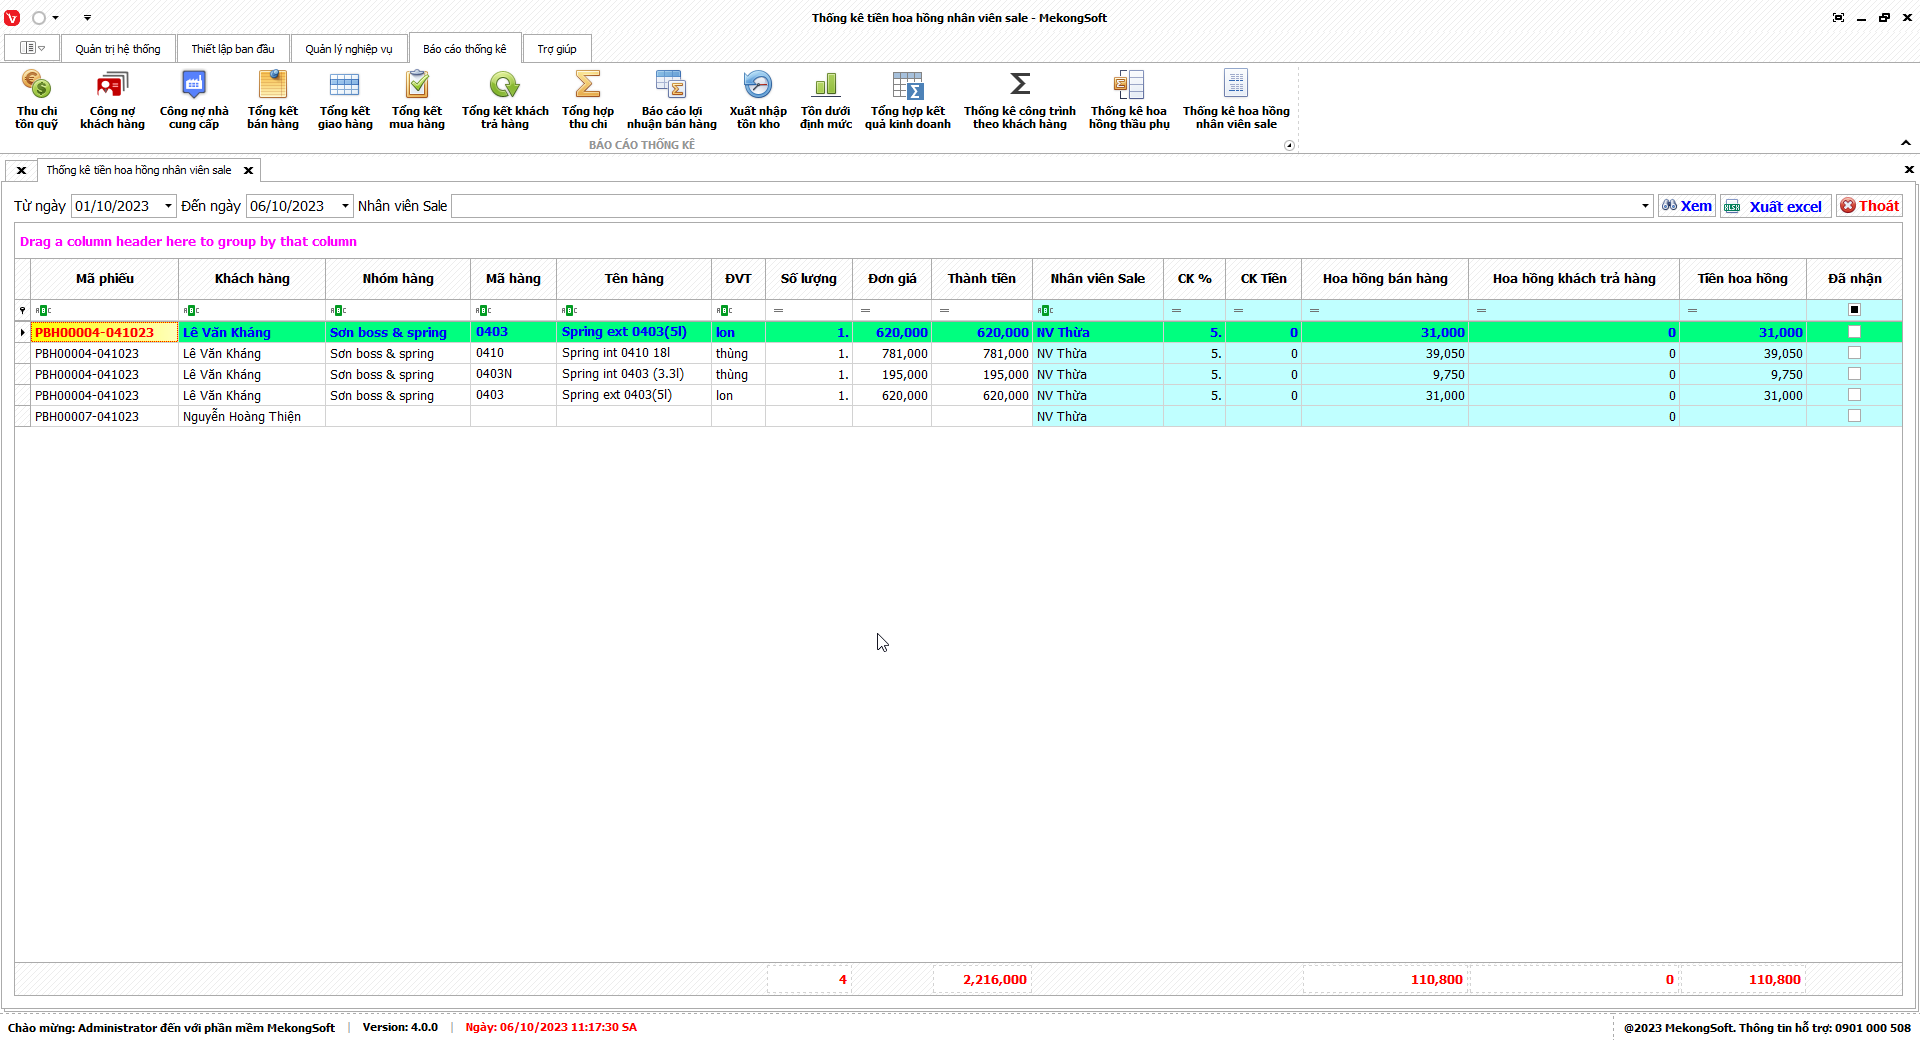Open Tồn dưới định mức report

tap(826, 100)
